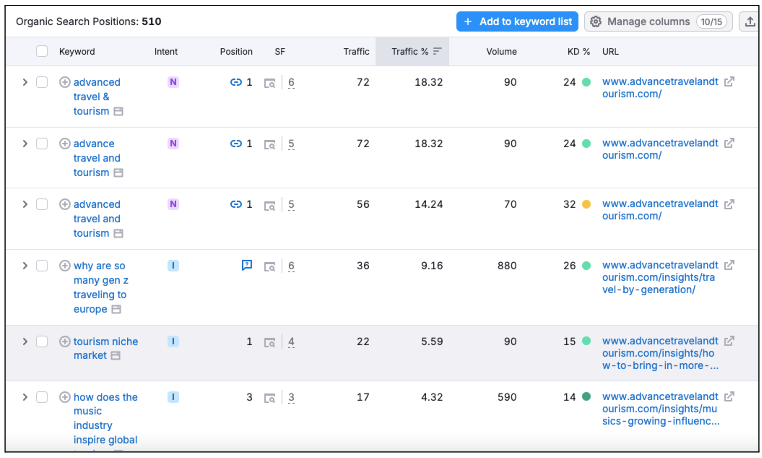Open external link icon for travel-by-generation URL
The image size is (762, 458).
point(729,265)
